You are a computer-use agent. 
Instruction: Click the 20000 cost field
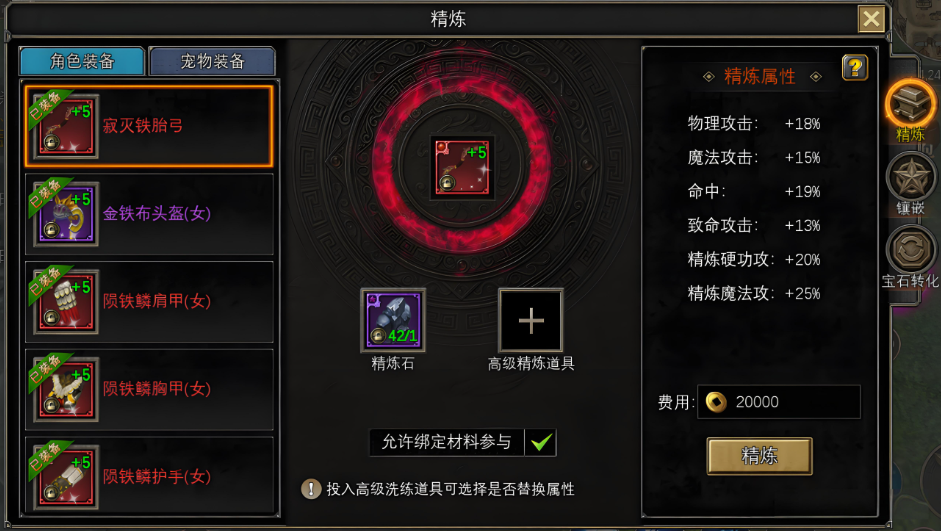tap(778, 402)
